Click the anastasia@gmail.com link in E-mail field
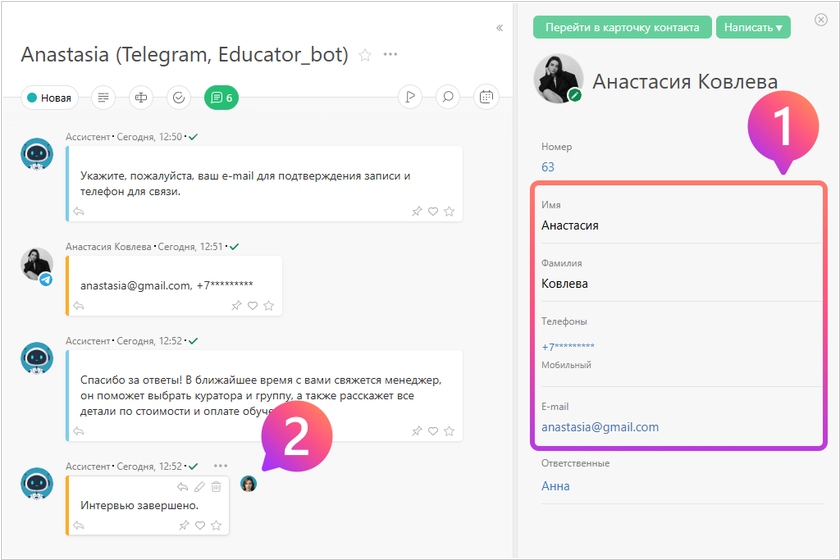The width and height of the screenshot is (840, 560). coord(600,427)
